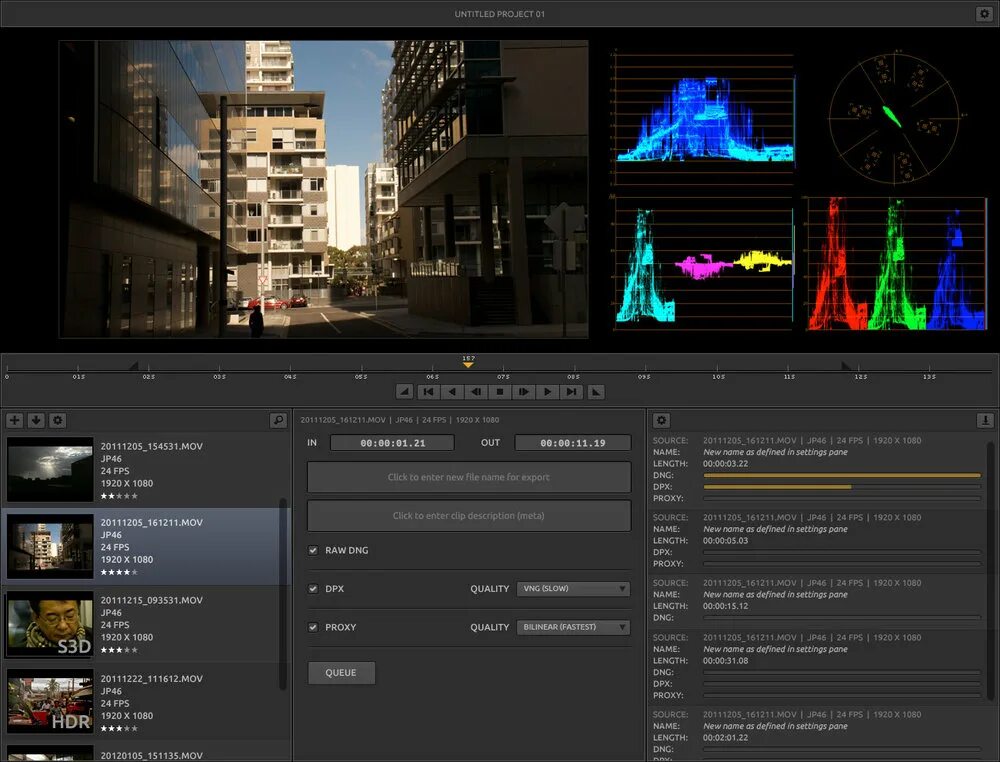Screen dimensions: 1000x762
Task: Click file name 20111222_111612.MOV
Action: 152,678
